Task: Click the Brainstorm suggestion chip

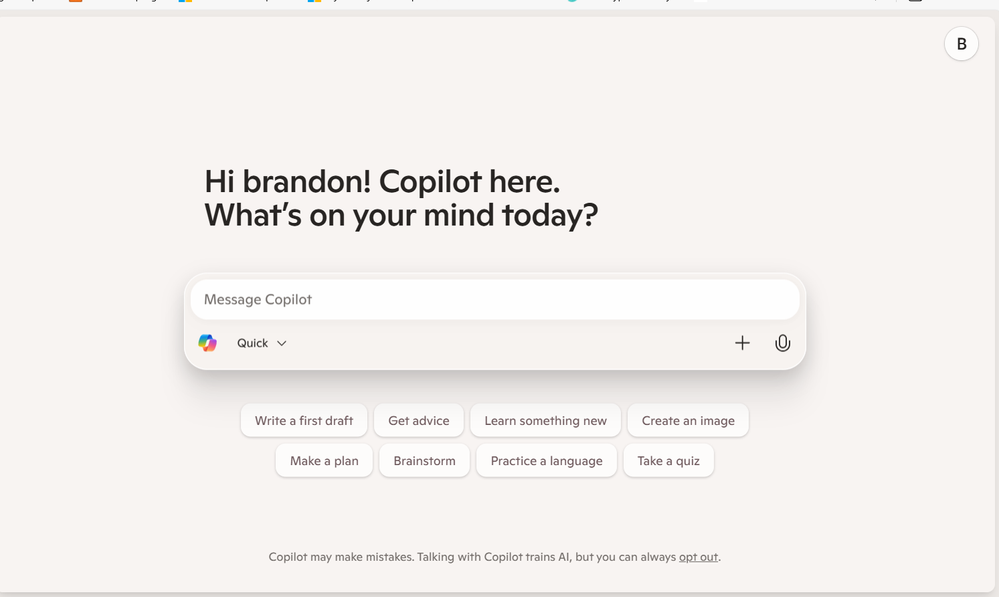Action: coord(424,461)
